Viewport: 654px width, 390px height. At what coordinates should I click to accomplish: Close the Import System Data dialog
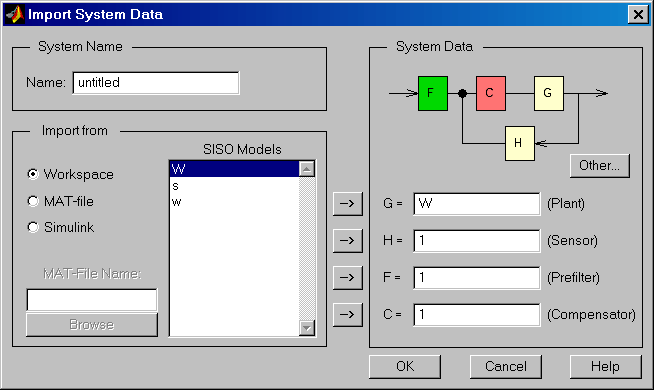pyautogui.click(x=638, y=15)
